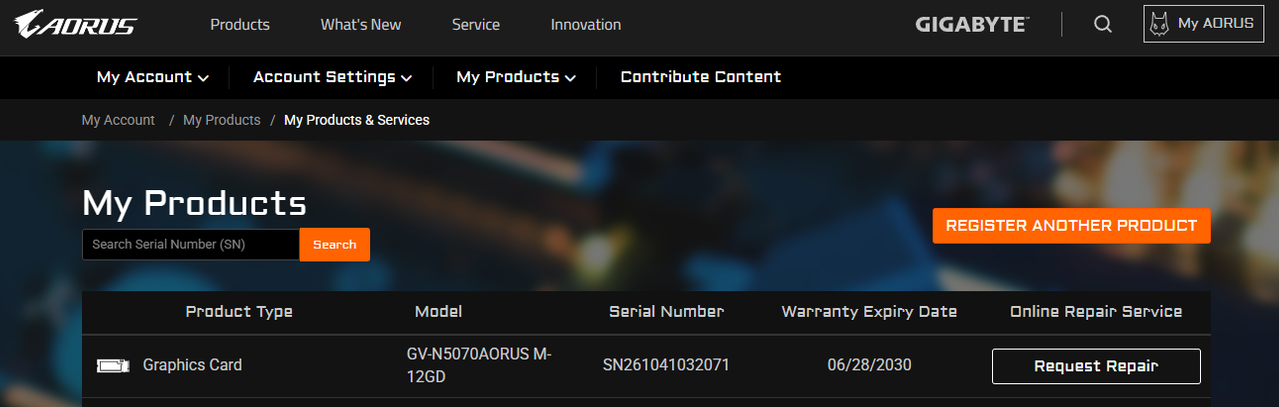Click the orange Search button

coord(335,244)
